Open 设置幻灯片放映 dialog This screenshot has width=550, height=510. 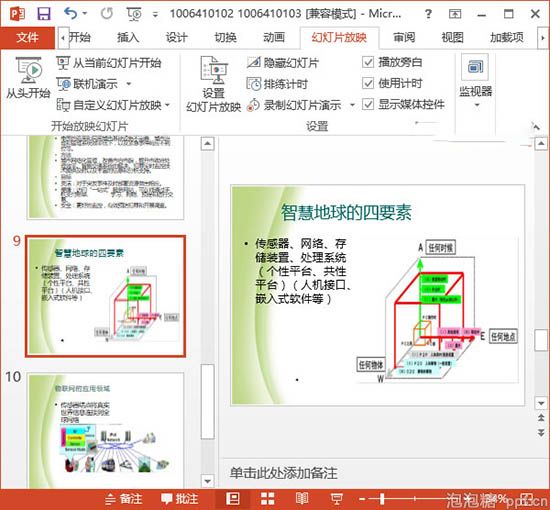pos(213,84)
